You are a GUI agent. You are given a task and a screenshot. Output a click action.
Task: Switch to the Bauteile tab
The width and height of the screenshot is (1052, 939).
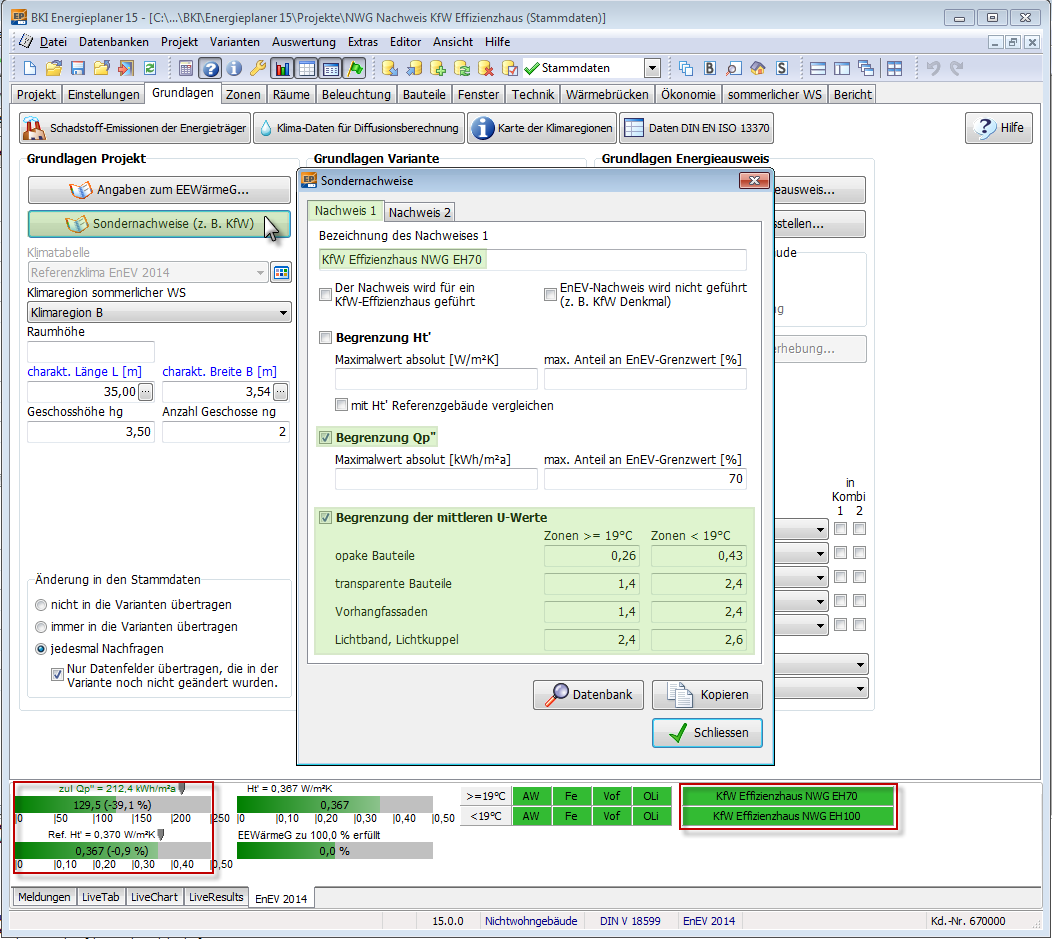tap(424, 95)
